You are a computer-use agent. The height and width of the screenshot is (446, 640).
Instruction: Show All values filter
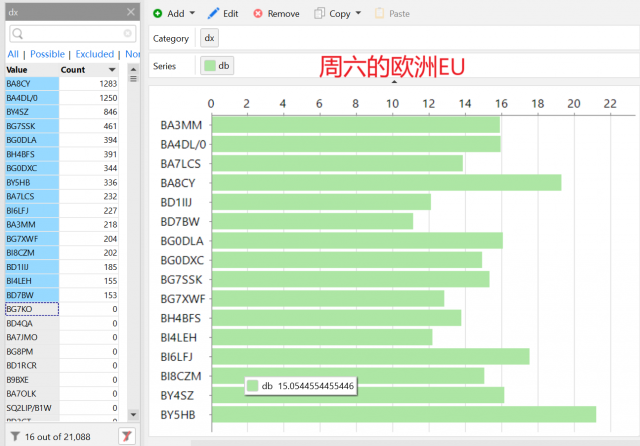[13, 54]
